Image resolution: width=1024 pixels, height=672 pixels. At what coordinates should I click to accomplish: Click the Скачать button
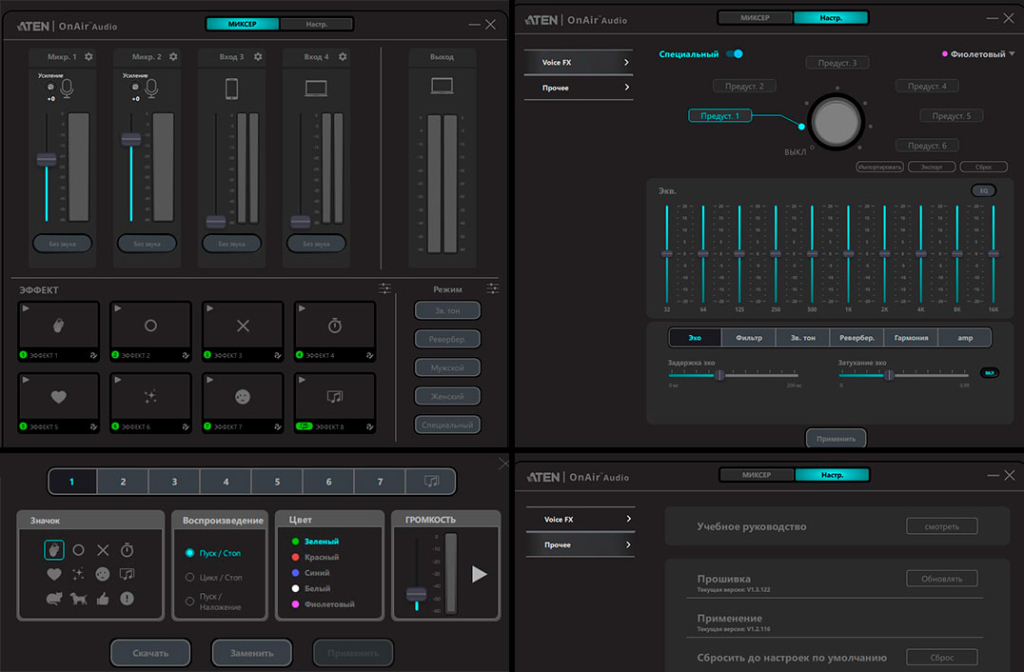151,652
